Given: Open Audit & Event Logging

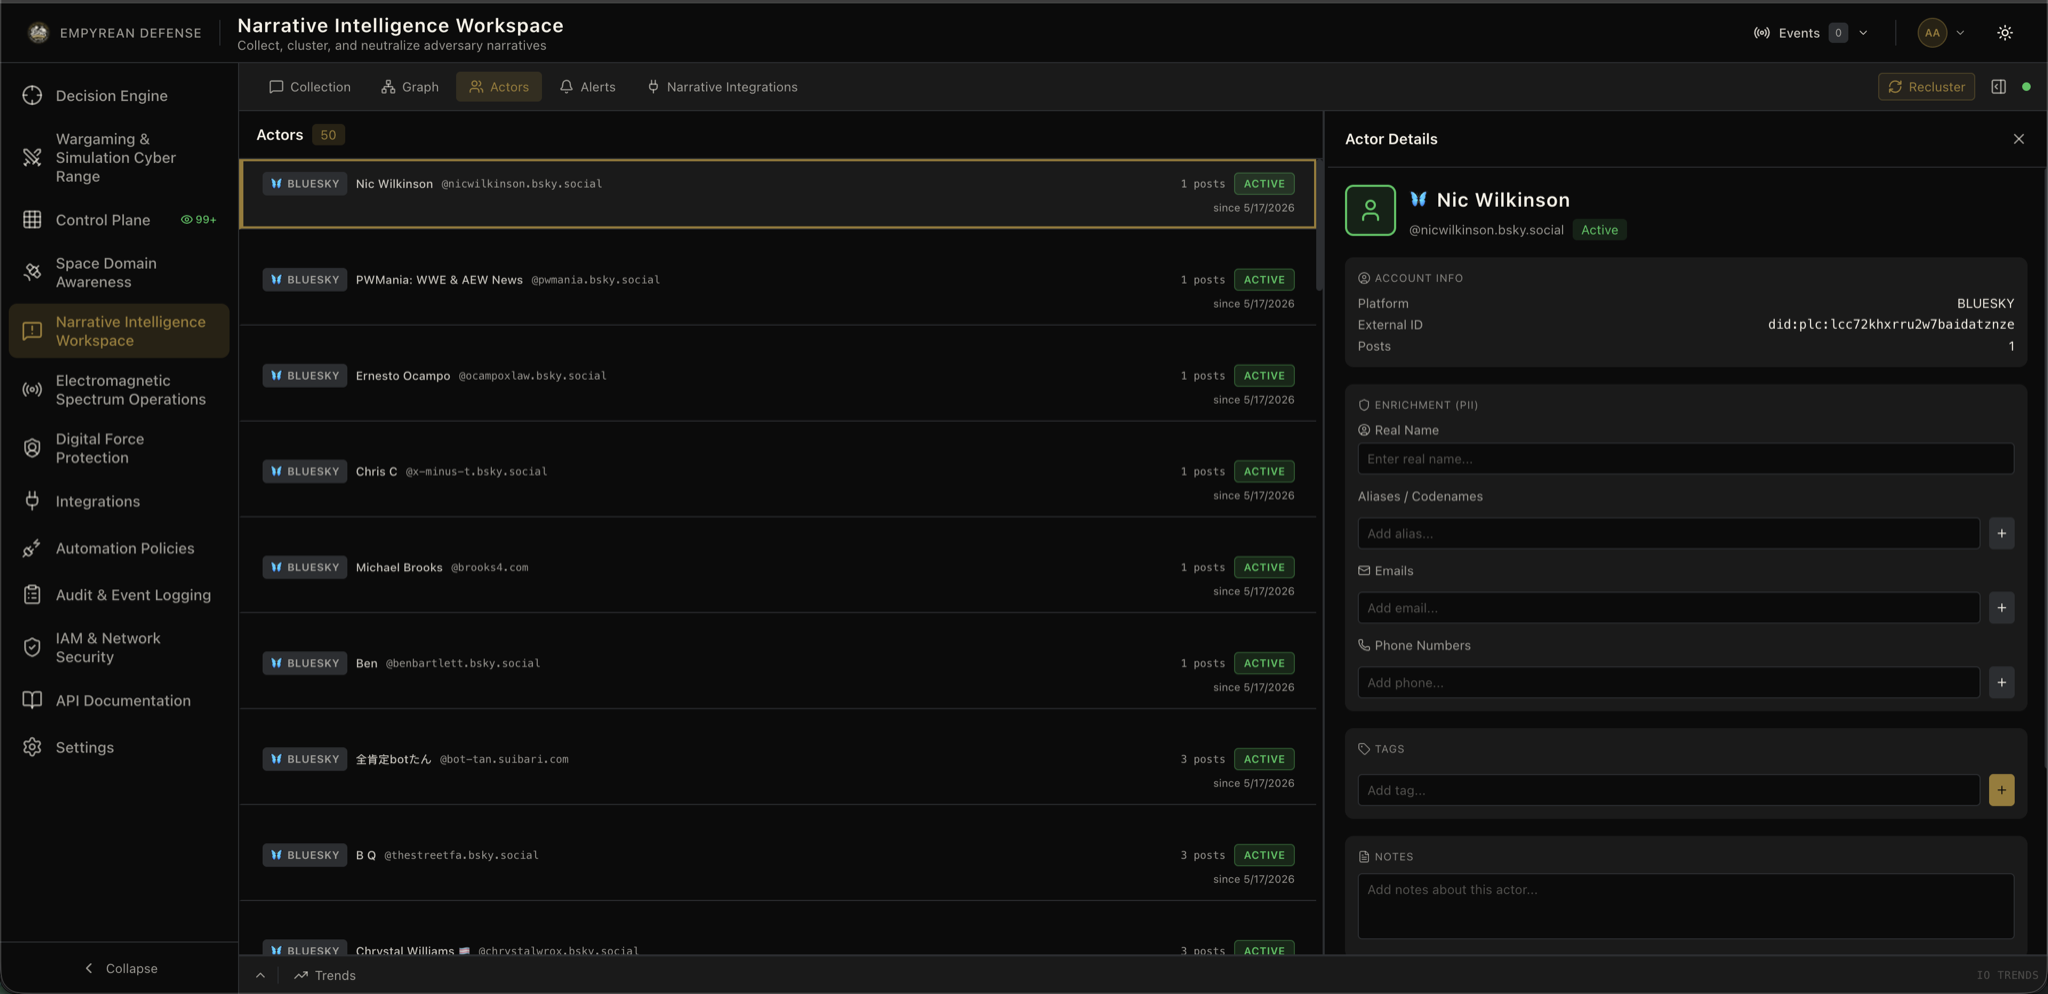Looking at the screenshot, I should point(118,595).
